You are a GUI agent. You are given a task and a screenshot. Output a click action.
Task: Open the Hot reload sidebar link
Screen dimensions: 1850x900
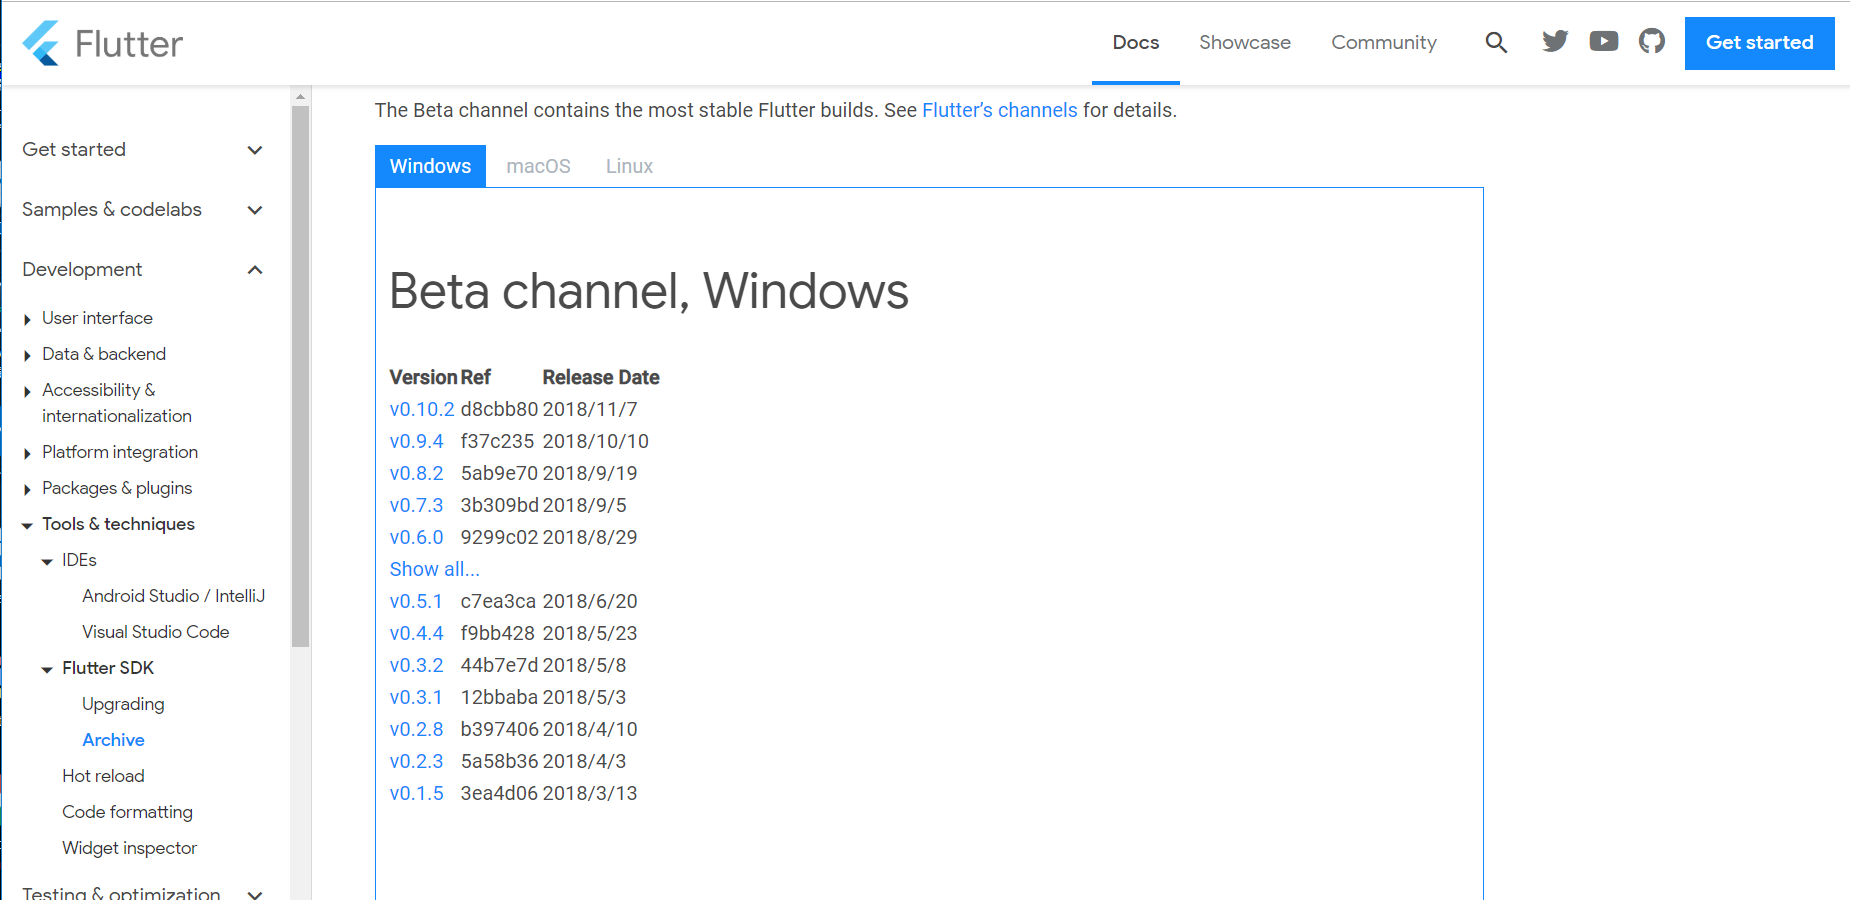103,776
